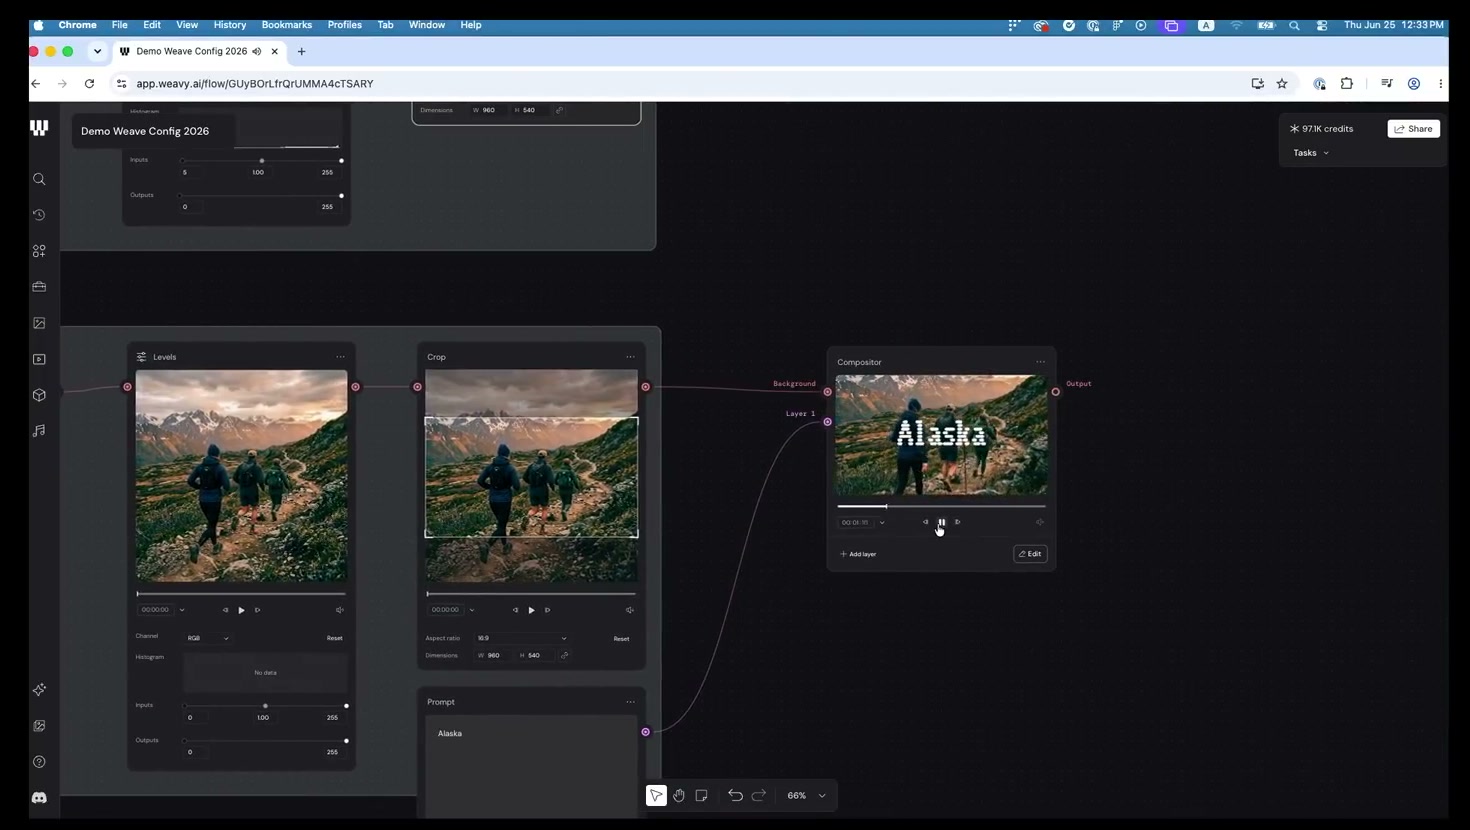This screenshot has width=1470, height=830.
Task: Toggle the Compositor volume icon
Action: click(x=1040, y=522)
